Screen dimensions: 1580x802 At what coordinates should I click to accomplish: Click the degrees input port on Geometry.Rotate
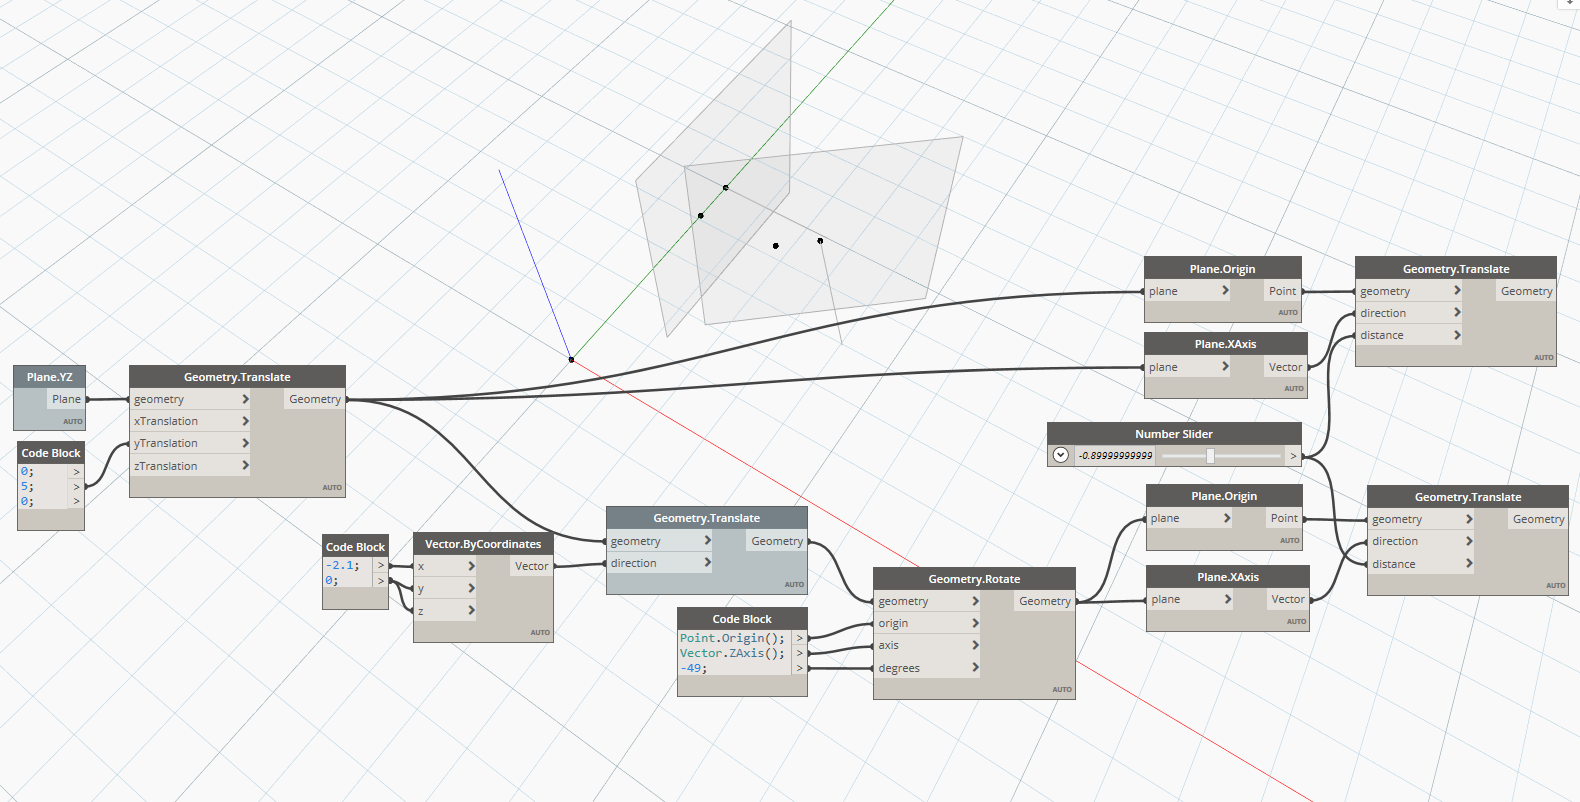899,668
